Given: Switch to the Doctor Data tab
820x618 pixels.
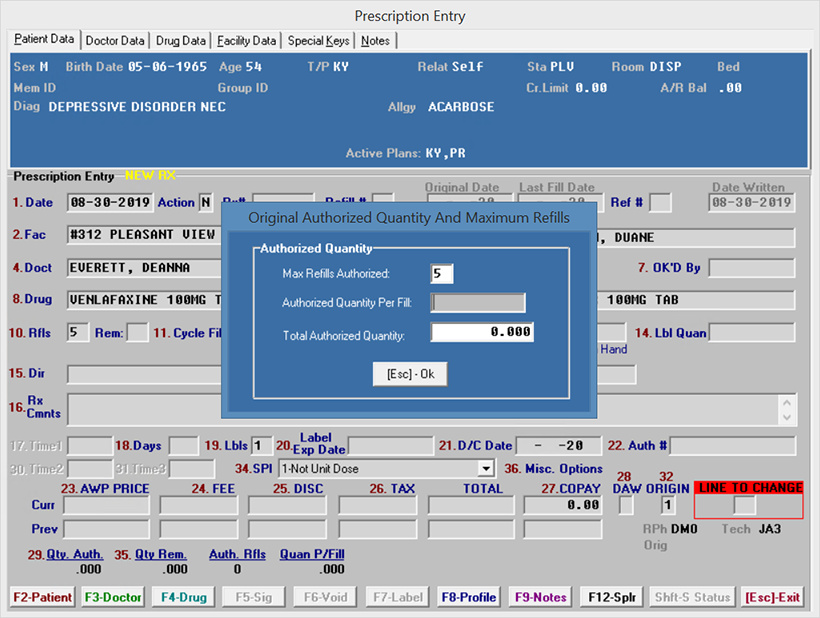Looking at the screenshot, I should [115, 41].
